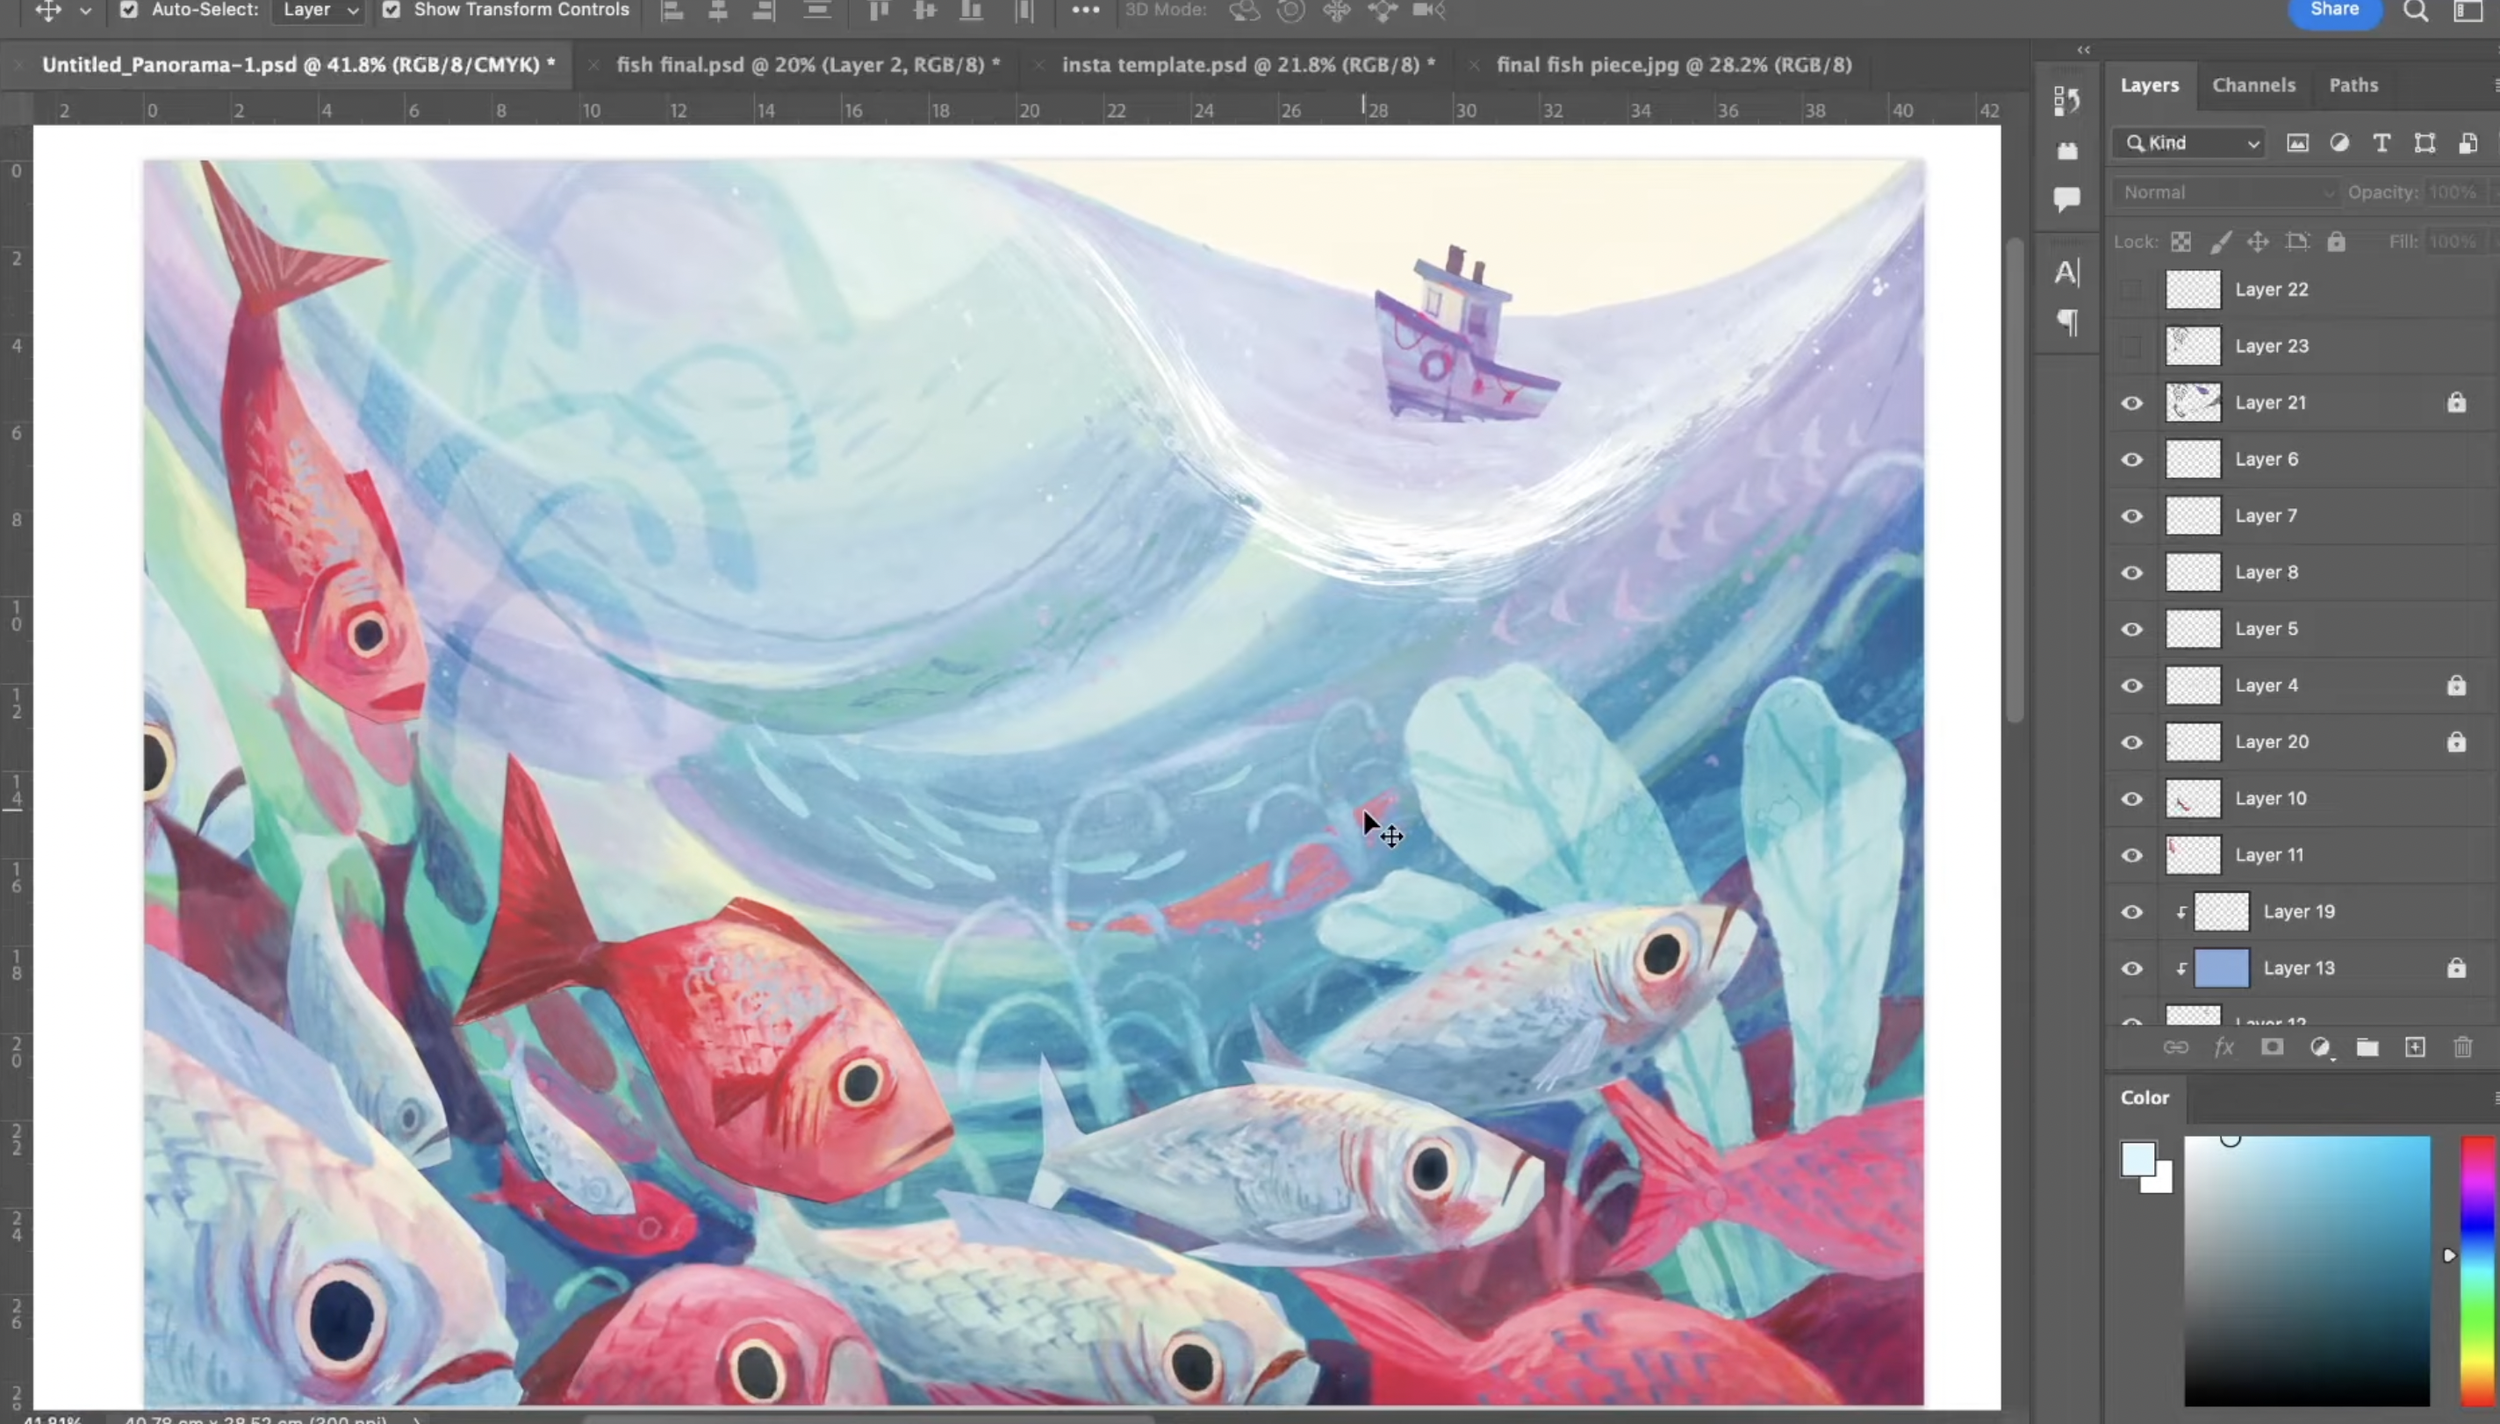The width and height of the screenshot is (2500, 1424).
Task: Click the trash icon to delete layer
Action: (x=2462, y=1047)
